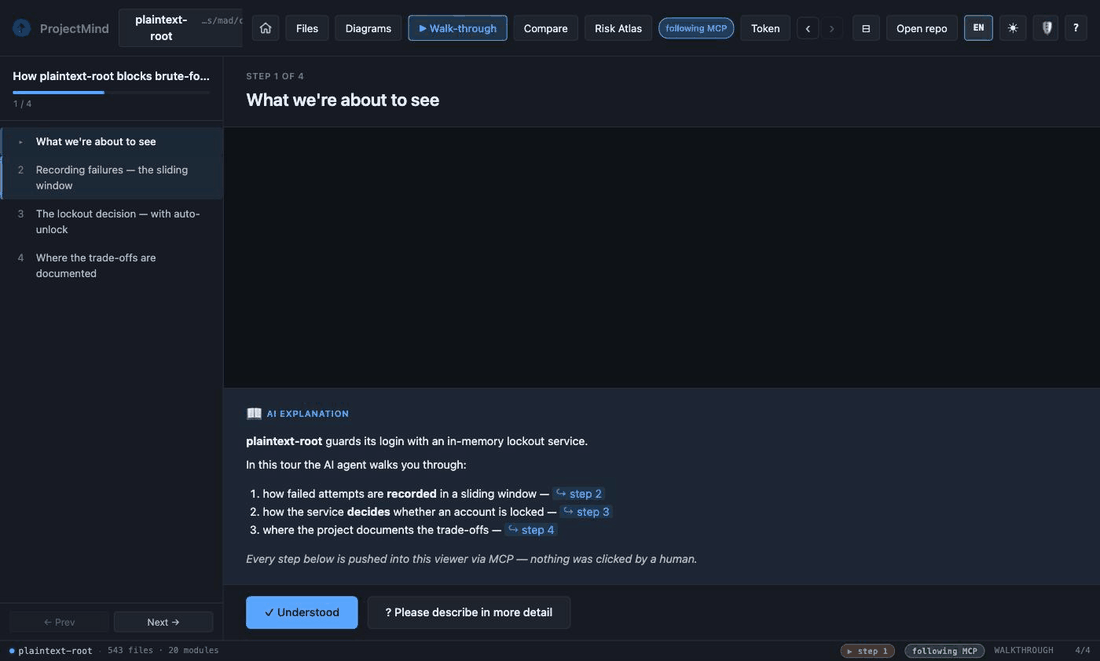Follow the step 3 link

[x=586, y=512]
